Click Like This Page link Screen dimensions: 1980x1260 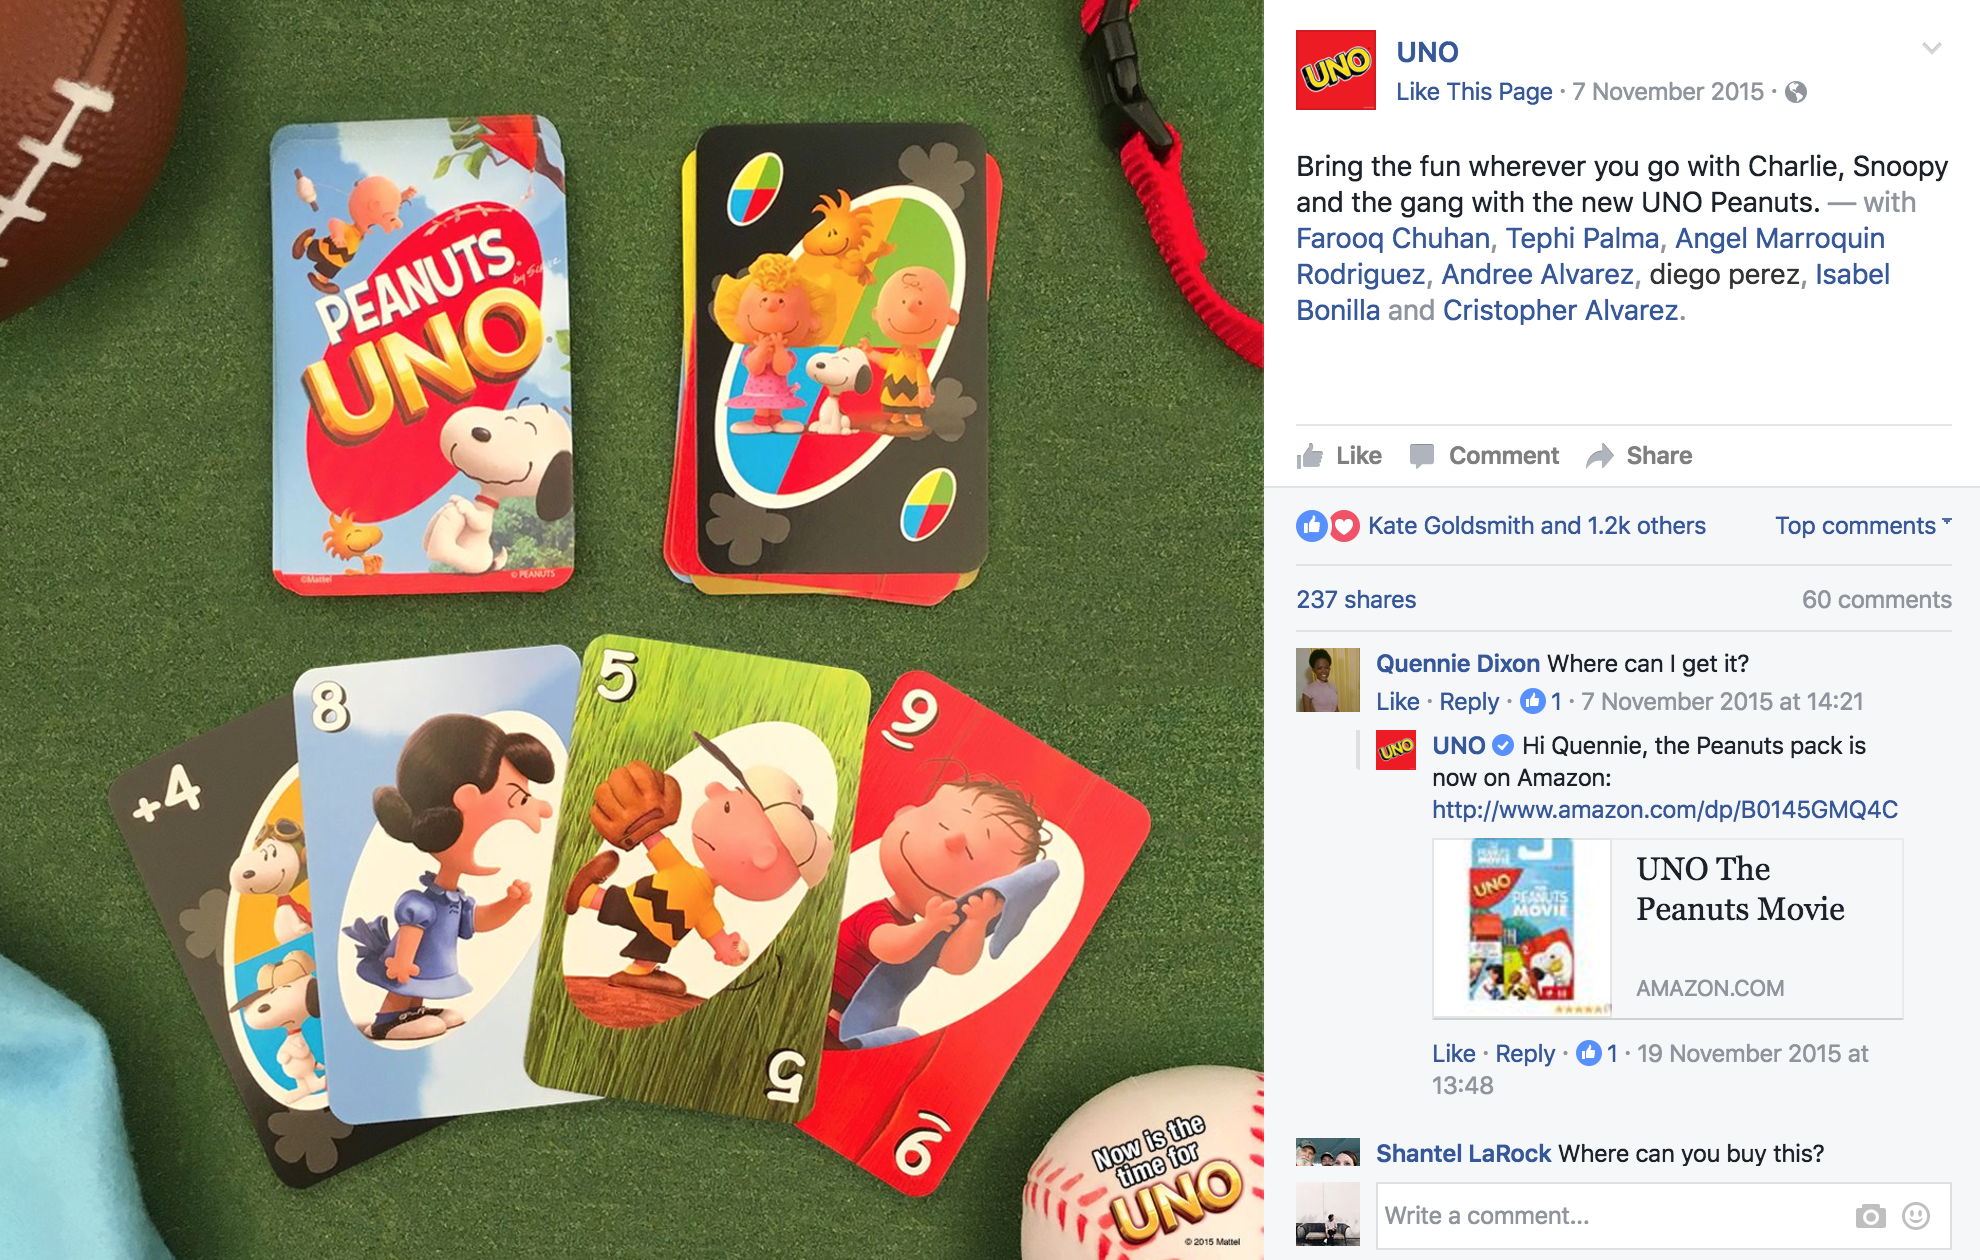point(1474,92)
